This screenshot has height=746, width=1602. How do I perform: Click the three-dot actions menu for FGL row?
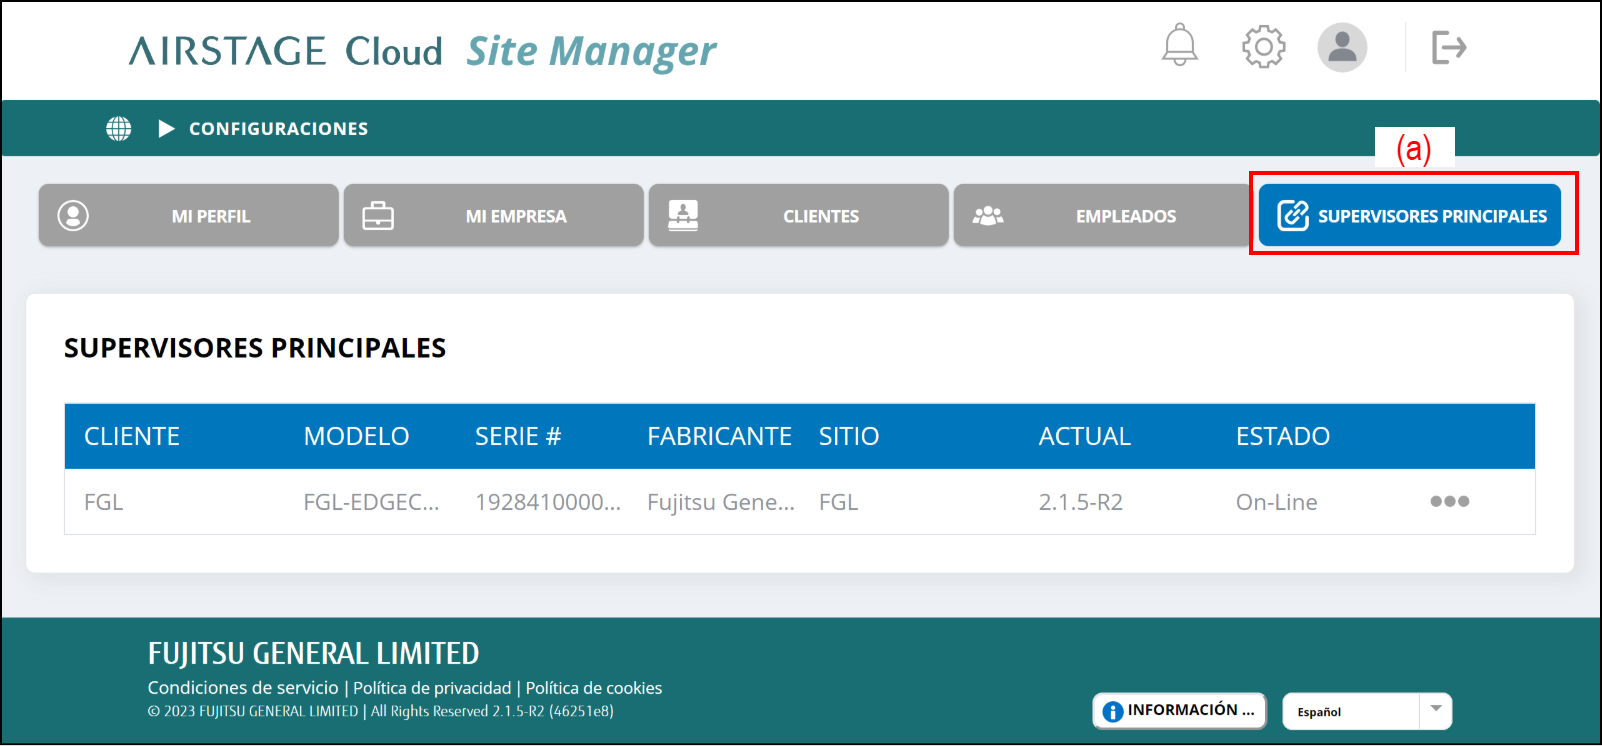(1449, 502)
